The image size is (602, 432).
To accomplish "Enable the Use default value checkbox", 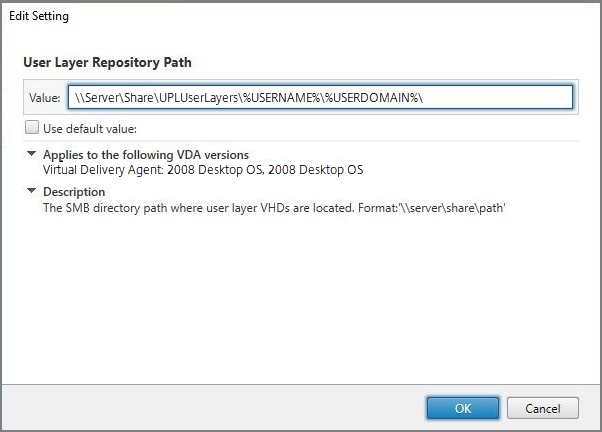I will [x=32, y=128].
